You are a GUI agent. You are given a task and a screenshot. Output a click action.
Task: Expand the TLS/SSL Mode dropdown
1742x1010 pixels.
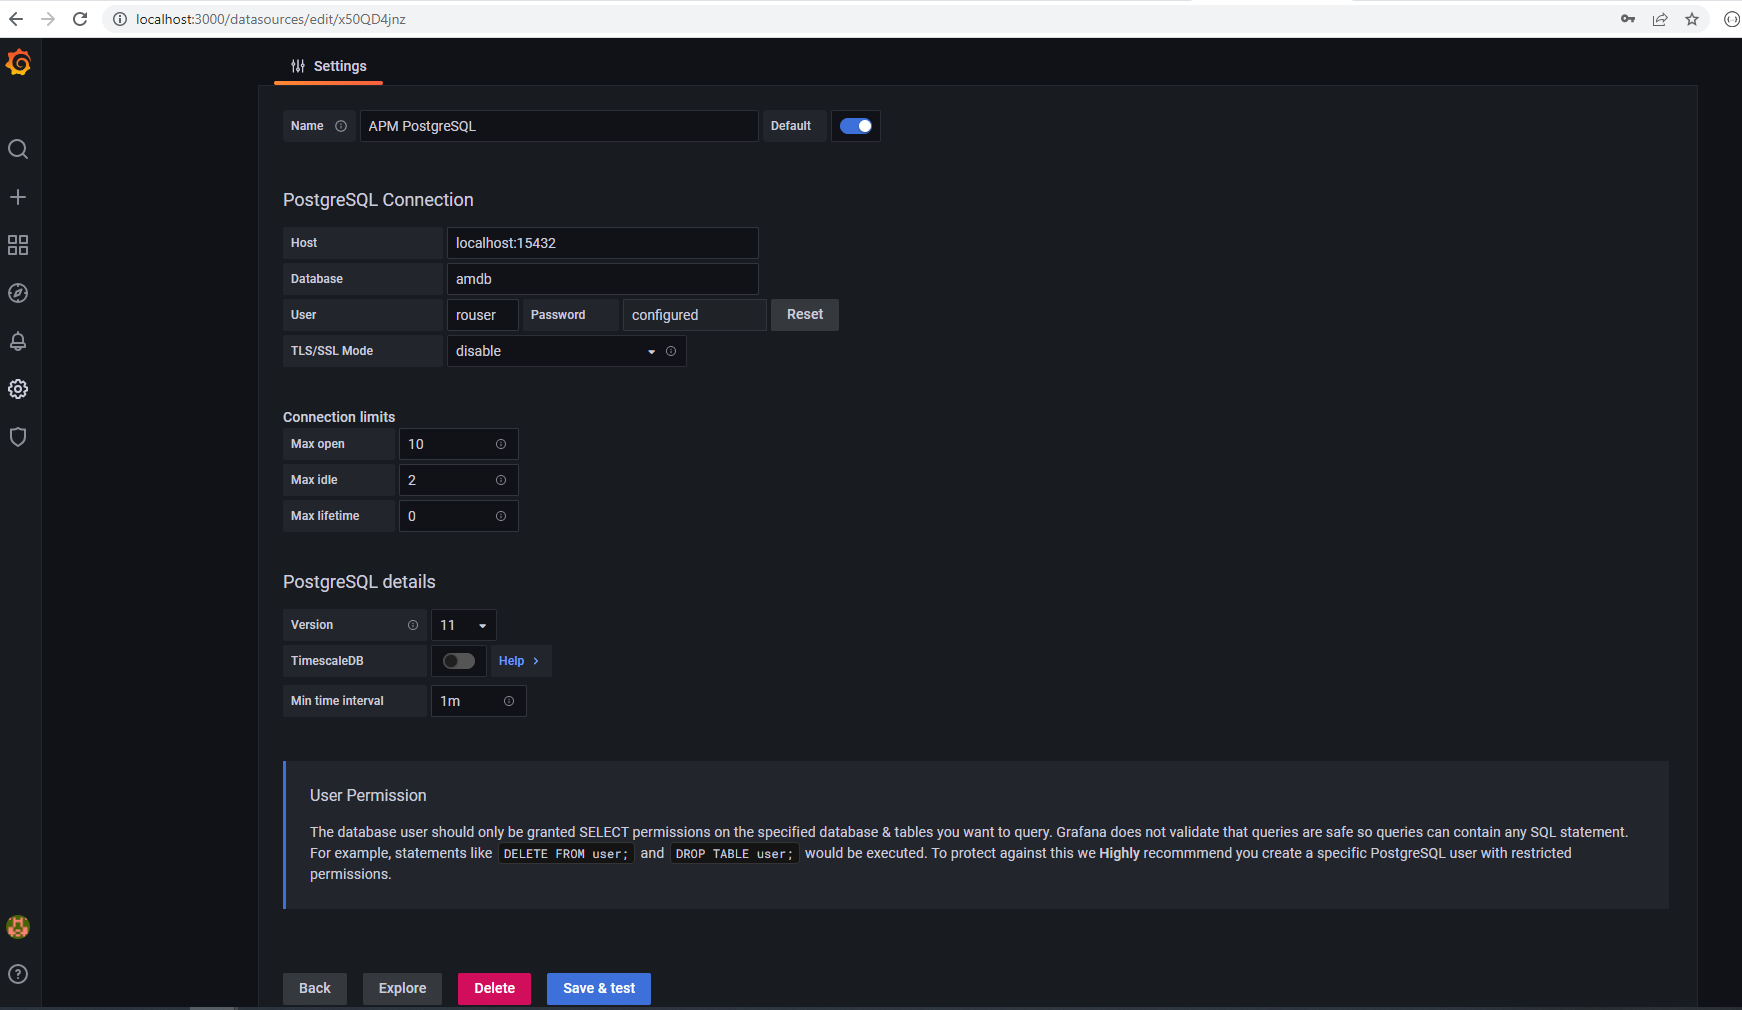pyautogui.click(x=555, y=351)
